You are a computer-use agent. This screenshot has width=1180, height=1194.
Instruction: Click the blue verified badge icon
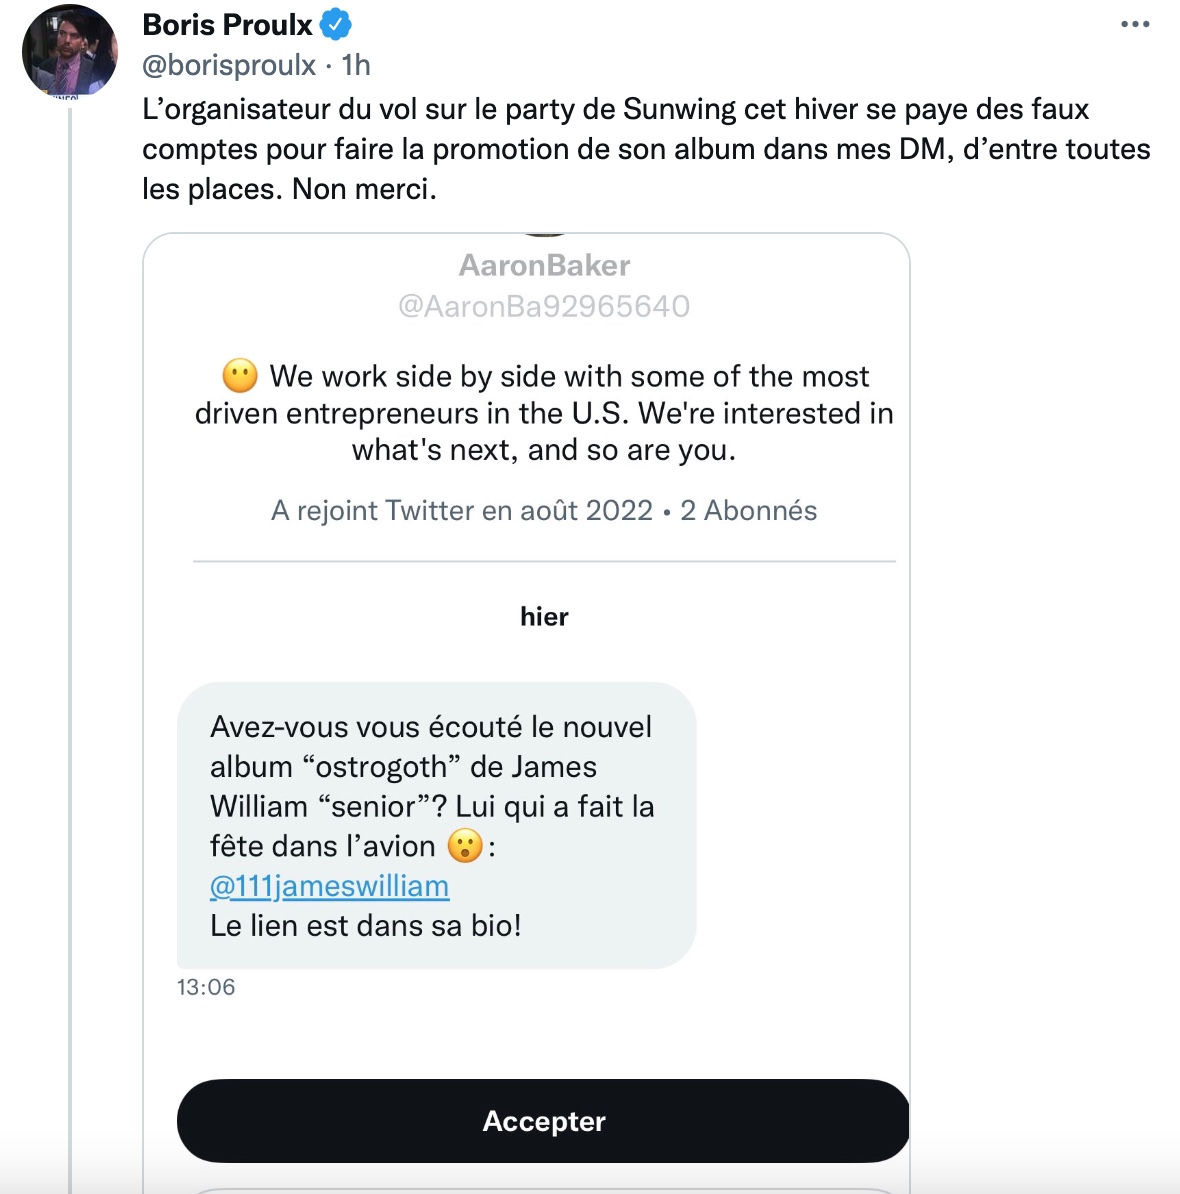tap(335, 25)
